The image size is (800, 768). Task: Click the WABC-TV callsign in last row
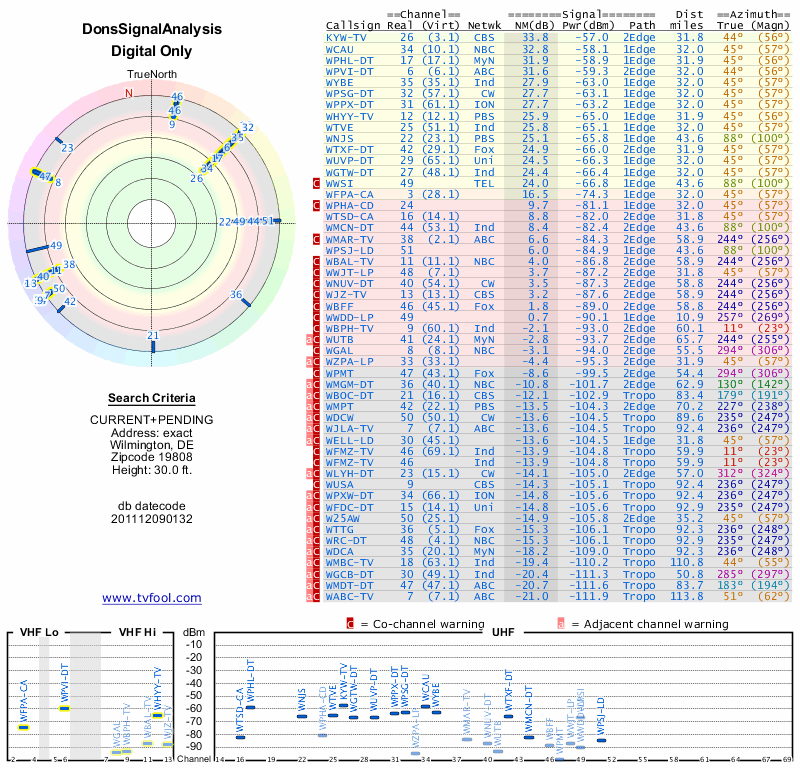click(350, 597)
